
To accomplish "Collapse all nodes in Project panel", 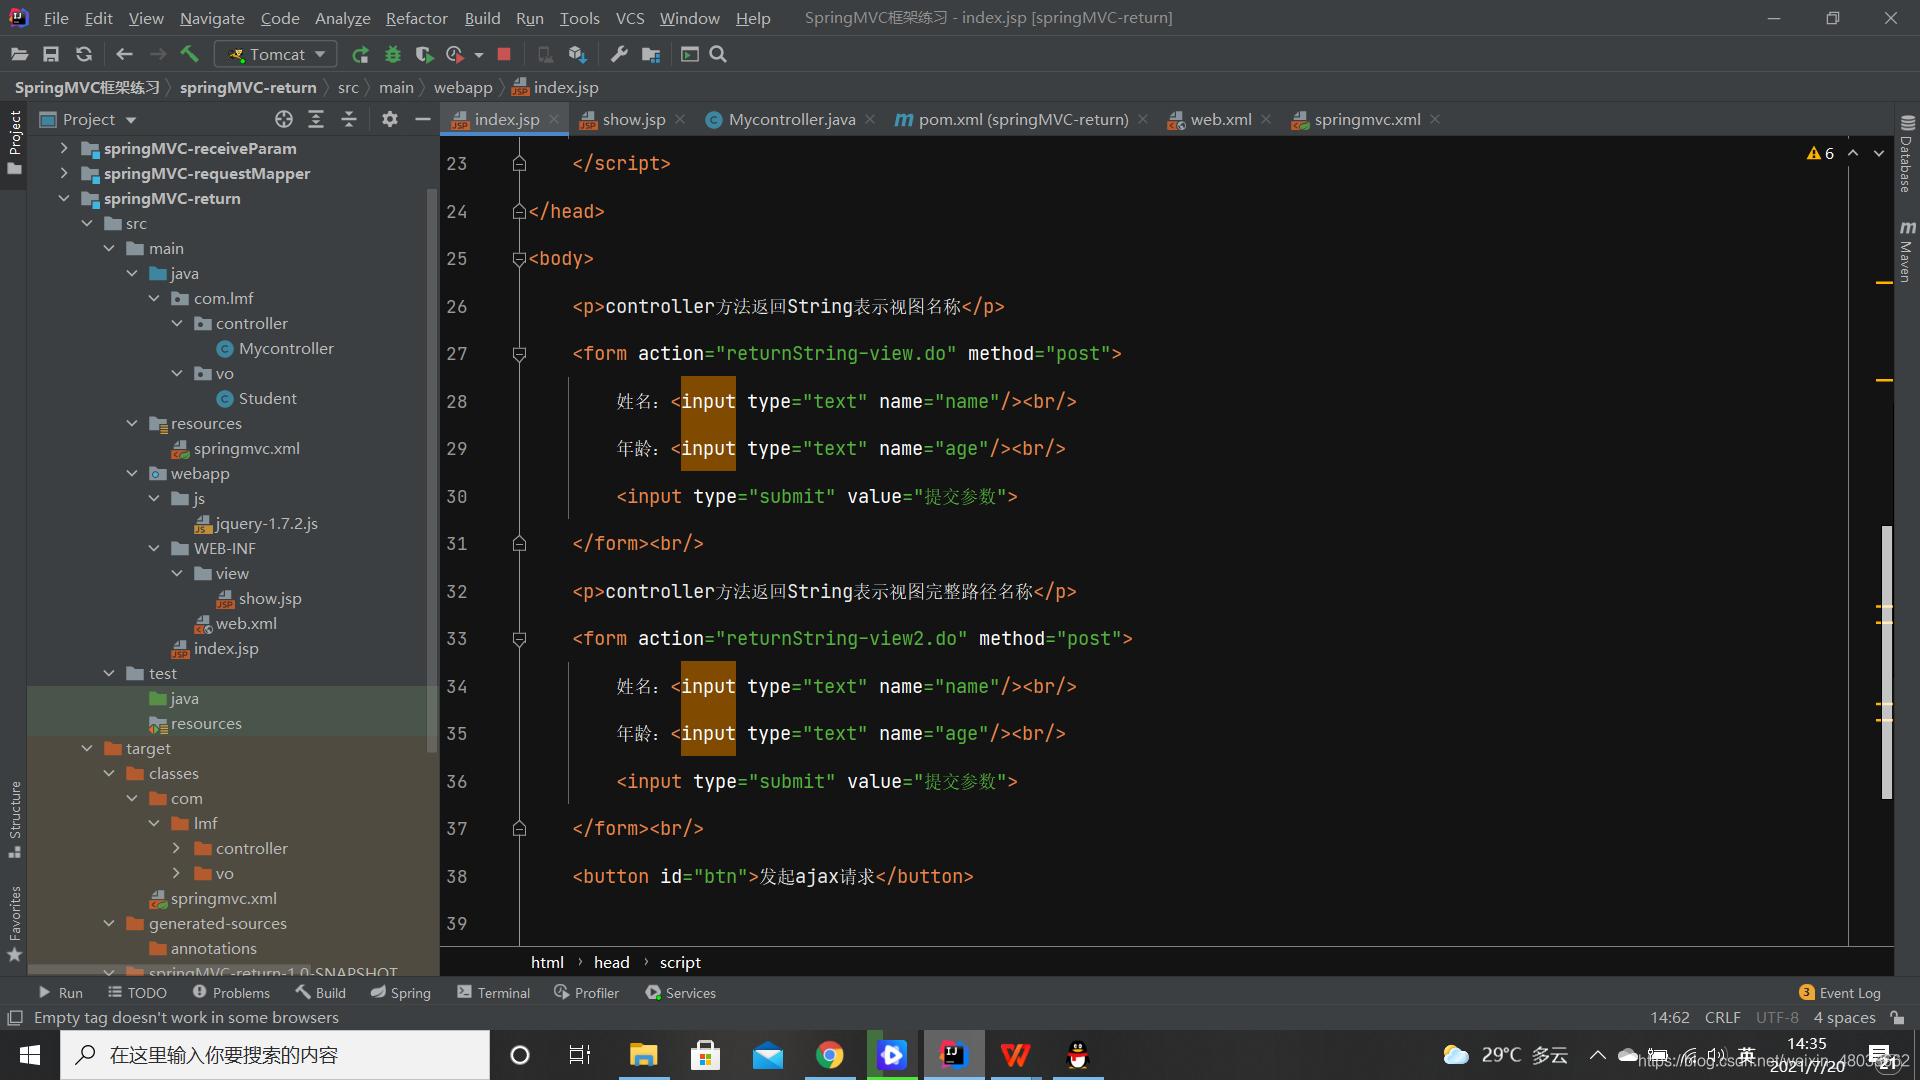I will 349,119.
